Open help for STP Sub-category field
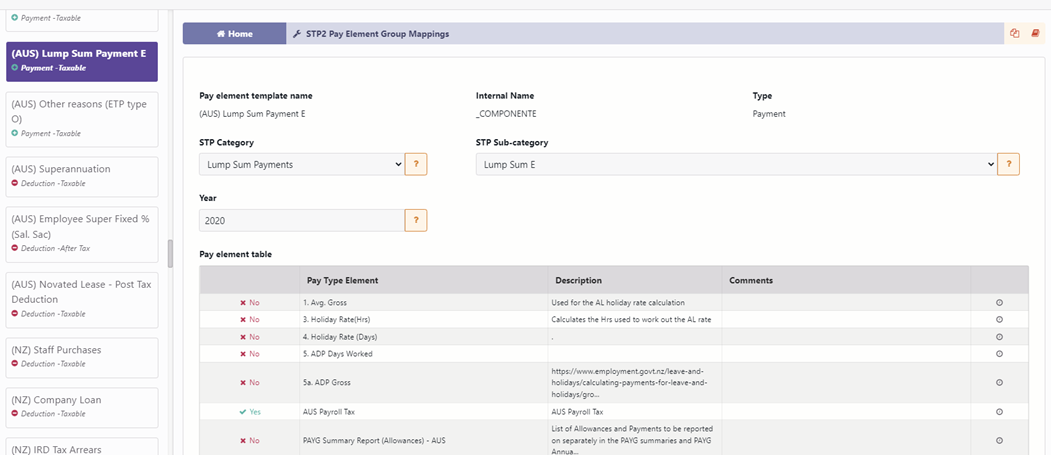This screenshot has width=1051, height=455. [x=1008, y=164]
